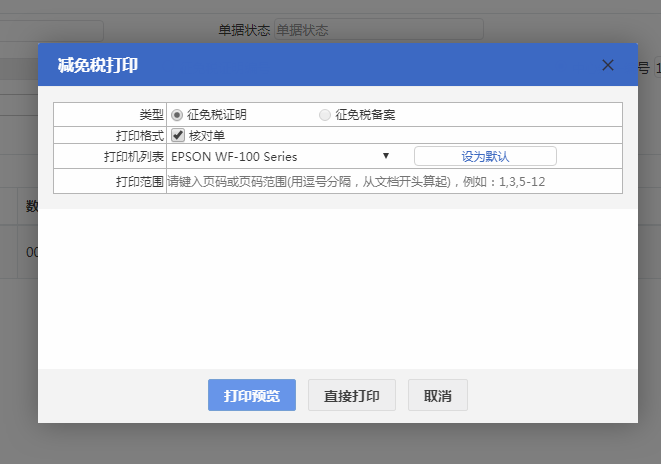The width and height of the screenshot is (661, 464).
Task: Focus the 打印范围 page range input field
Action: point(394,182)
